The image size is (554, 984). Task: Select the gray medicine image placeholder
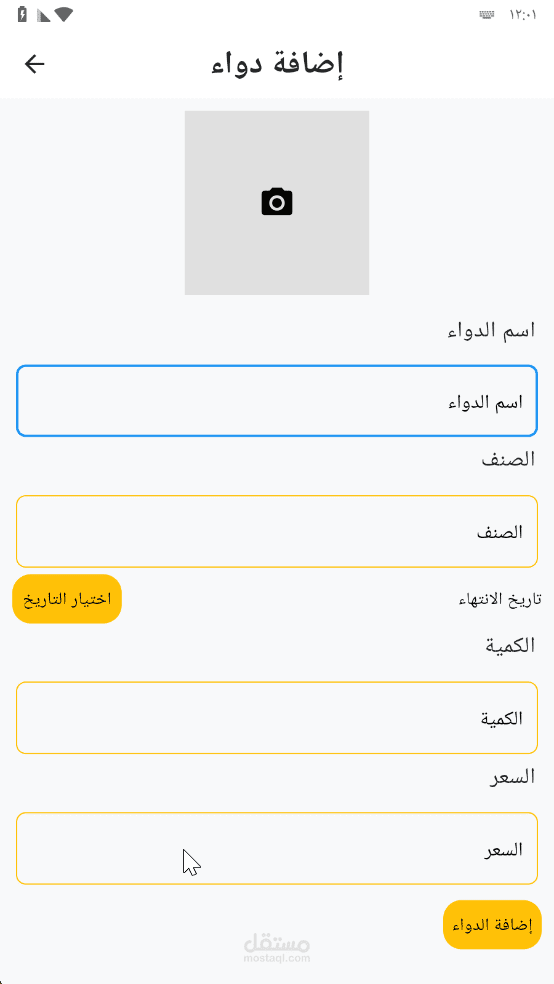click(277, 203)
